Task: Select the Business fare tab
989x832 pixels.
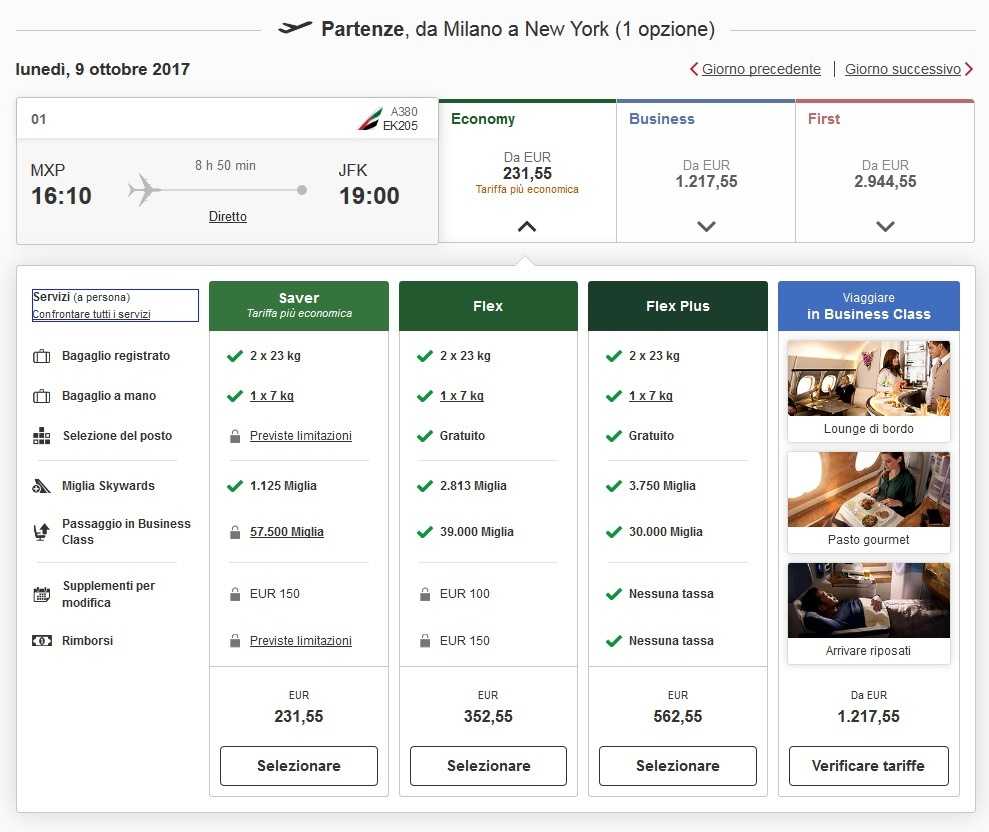Action: tap(706, 170)
